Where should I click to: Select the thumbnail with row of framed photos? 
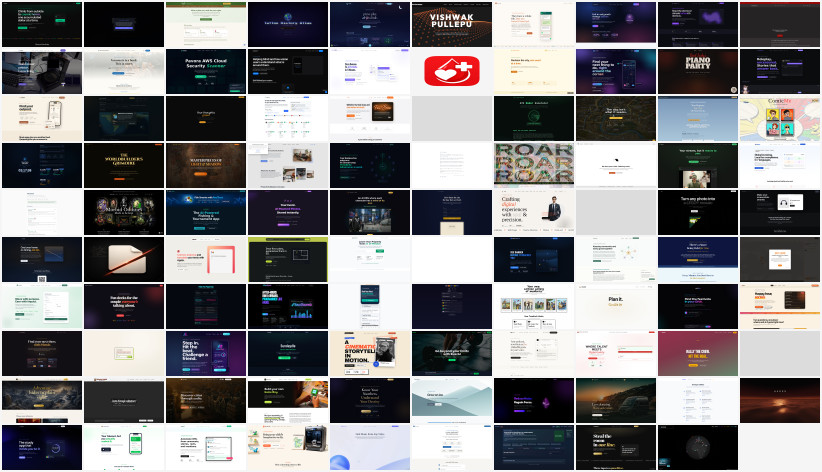tap(534, 307)
